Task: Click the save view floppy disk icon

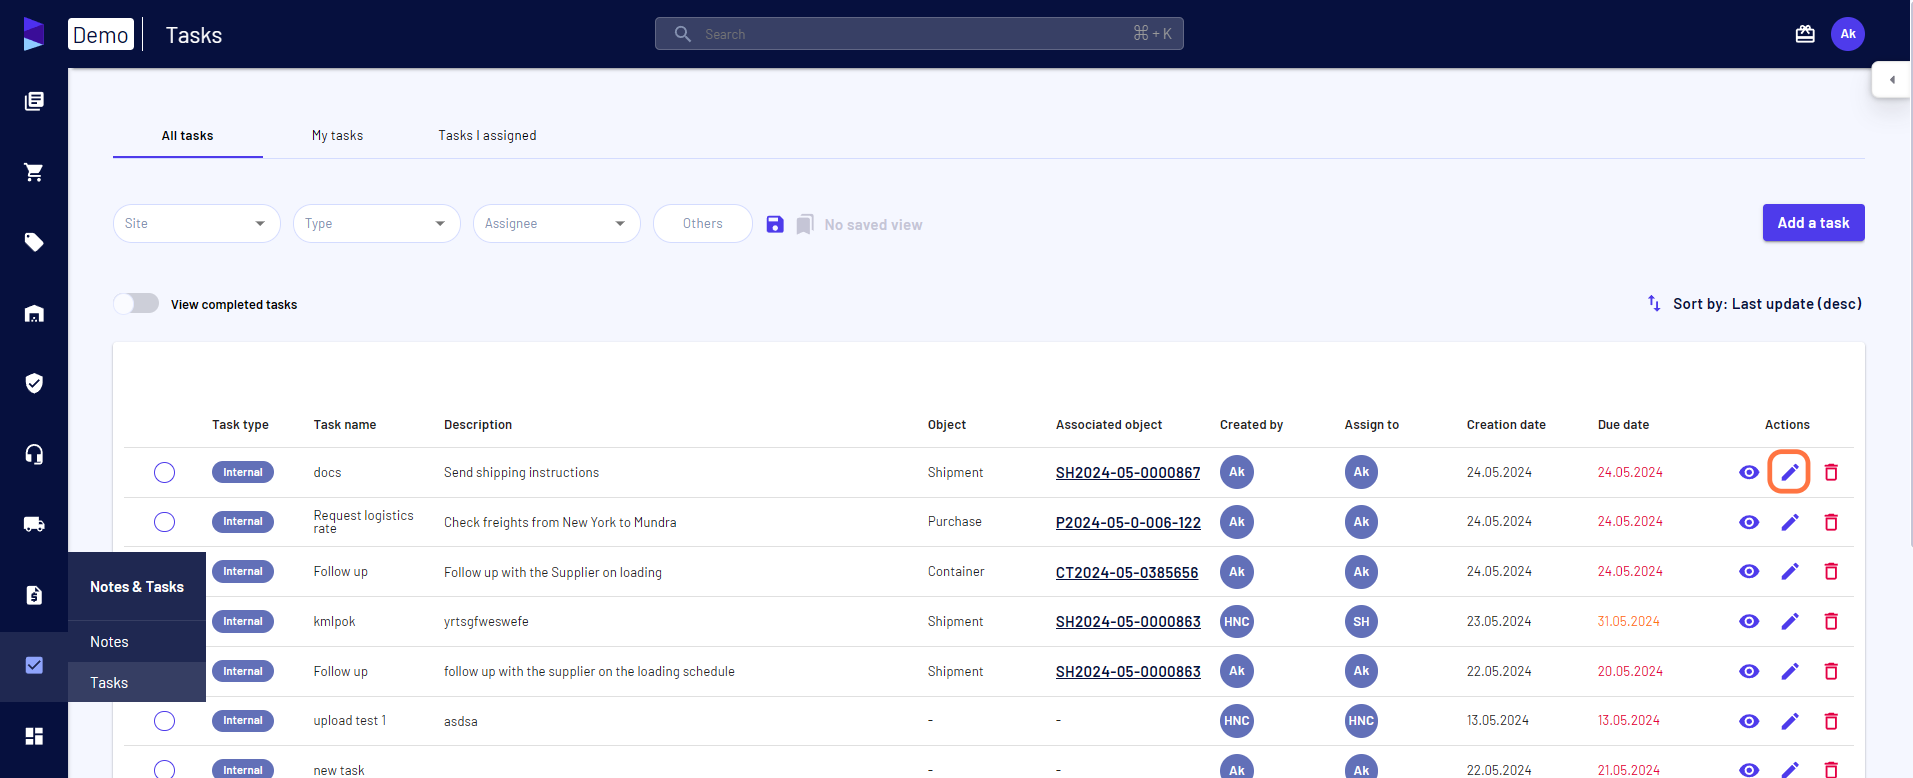Action: (775, 224)
